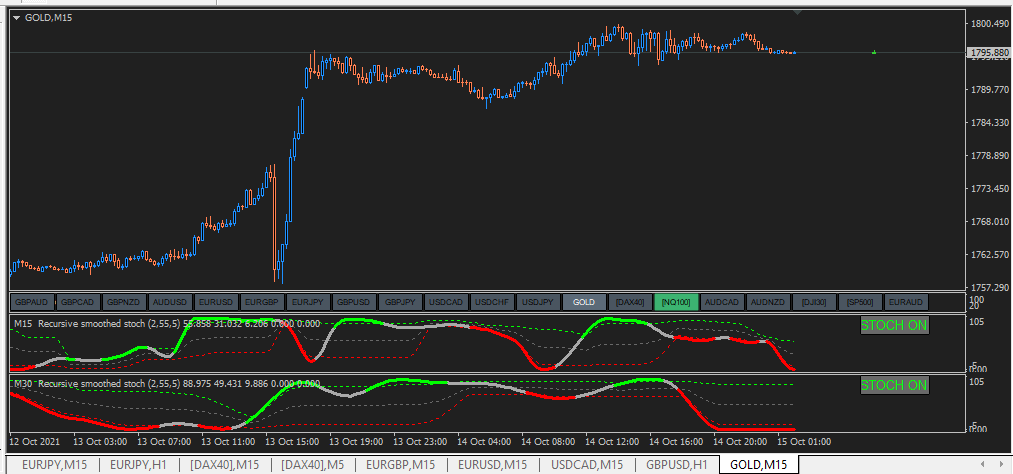Click the GBPAUD symbol button
The width and height of the screenshot is (1013, 474).
32,302
